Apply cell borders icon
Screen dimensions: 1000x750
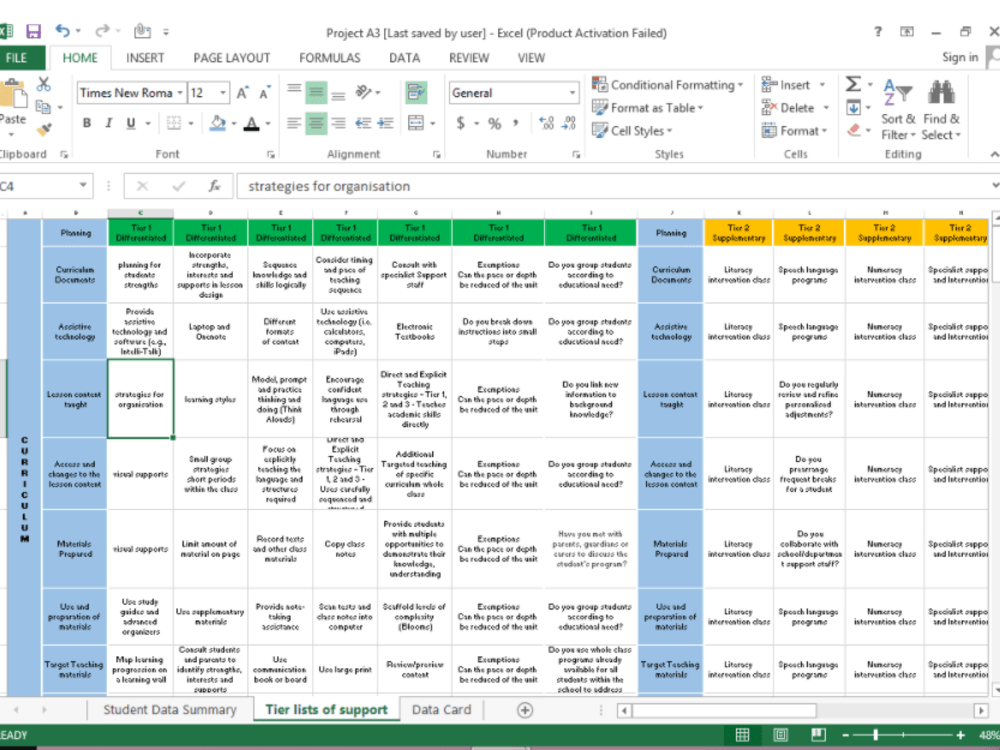[173, 123]
